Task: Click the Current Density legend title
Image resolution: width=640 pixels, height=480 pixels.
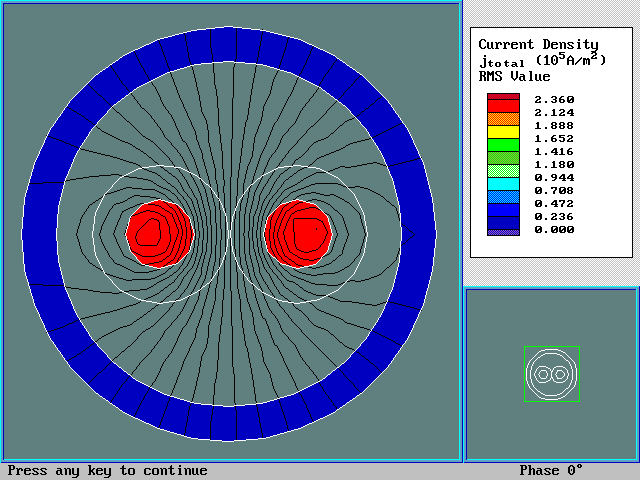Action: (538, 44)
